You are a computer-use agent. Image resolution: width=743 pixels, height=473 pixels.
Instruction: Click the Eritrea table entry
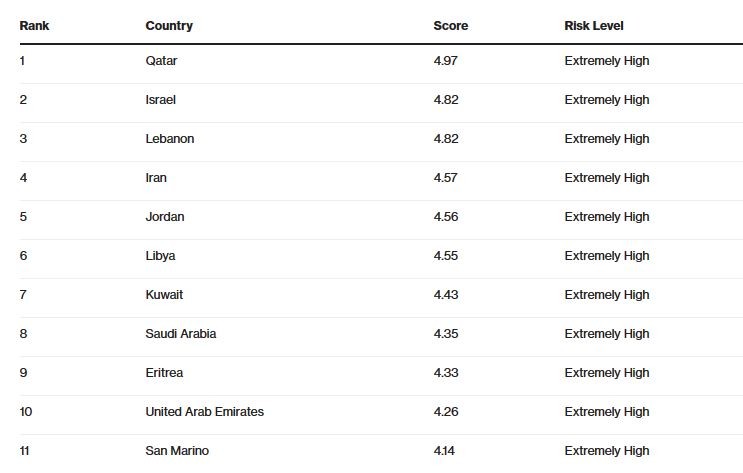pyautogui.click(x=164, y=373)
